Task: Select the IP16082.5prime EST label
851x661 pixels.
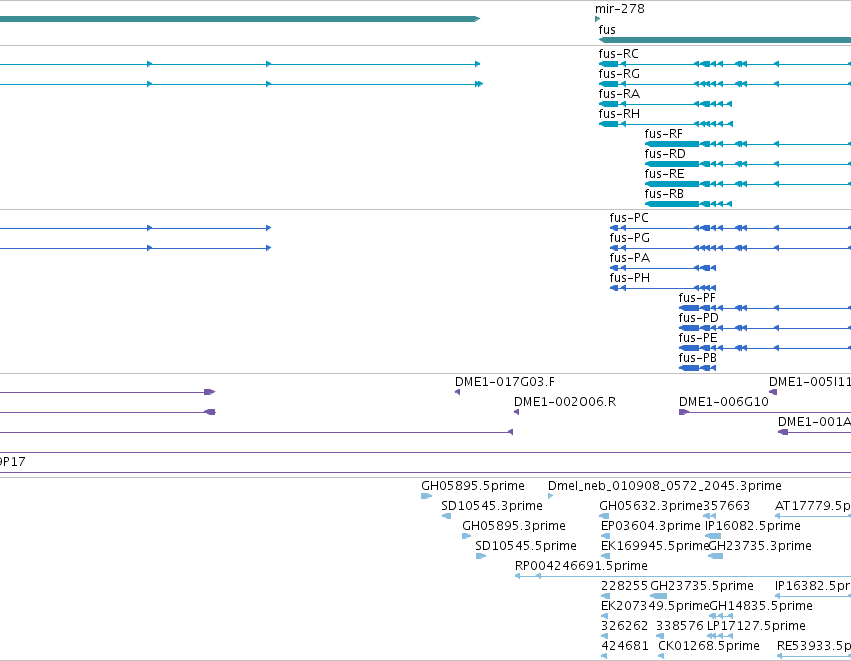Action: pos(752,526)
